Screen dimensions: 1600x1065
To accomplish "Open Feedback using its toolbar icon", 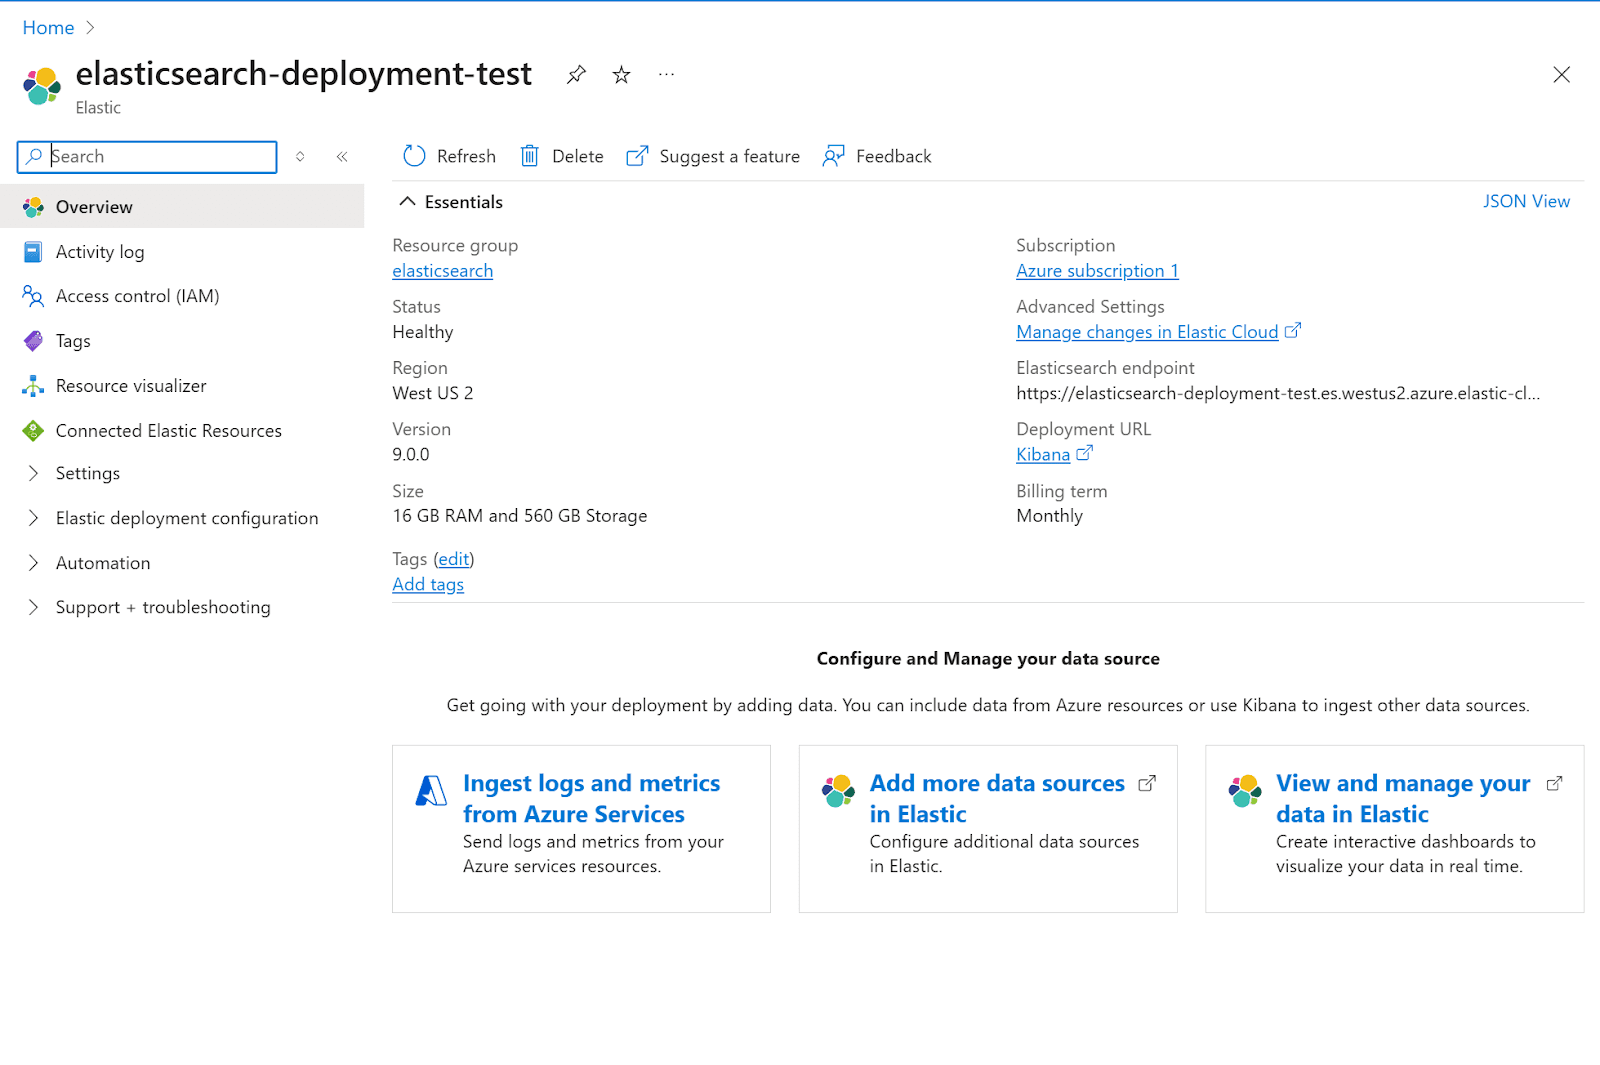I will coord(833,156).
